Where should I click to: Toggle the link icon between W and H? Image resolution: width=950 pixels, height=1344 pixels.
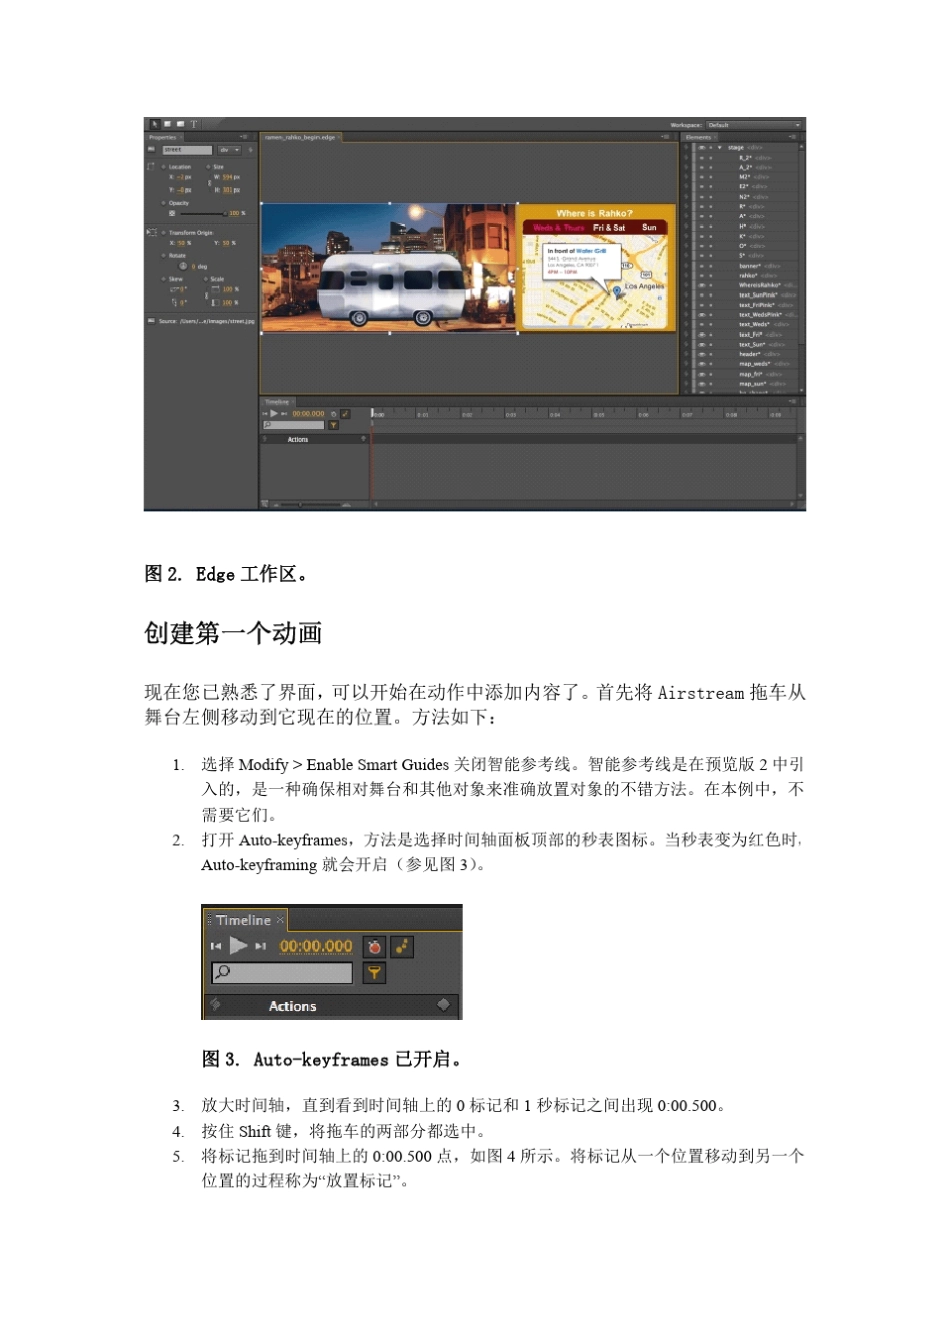(209, 183)
